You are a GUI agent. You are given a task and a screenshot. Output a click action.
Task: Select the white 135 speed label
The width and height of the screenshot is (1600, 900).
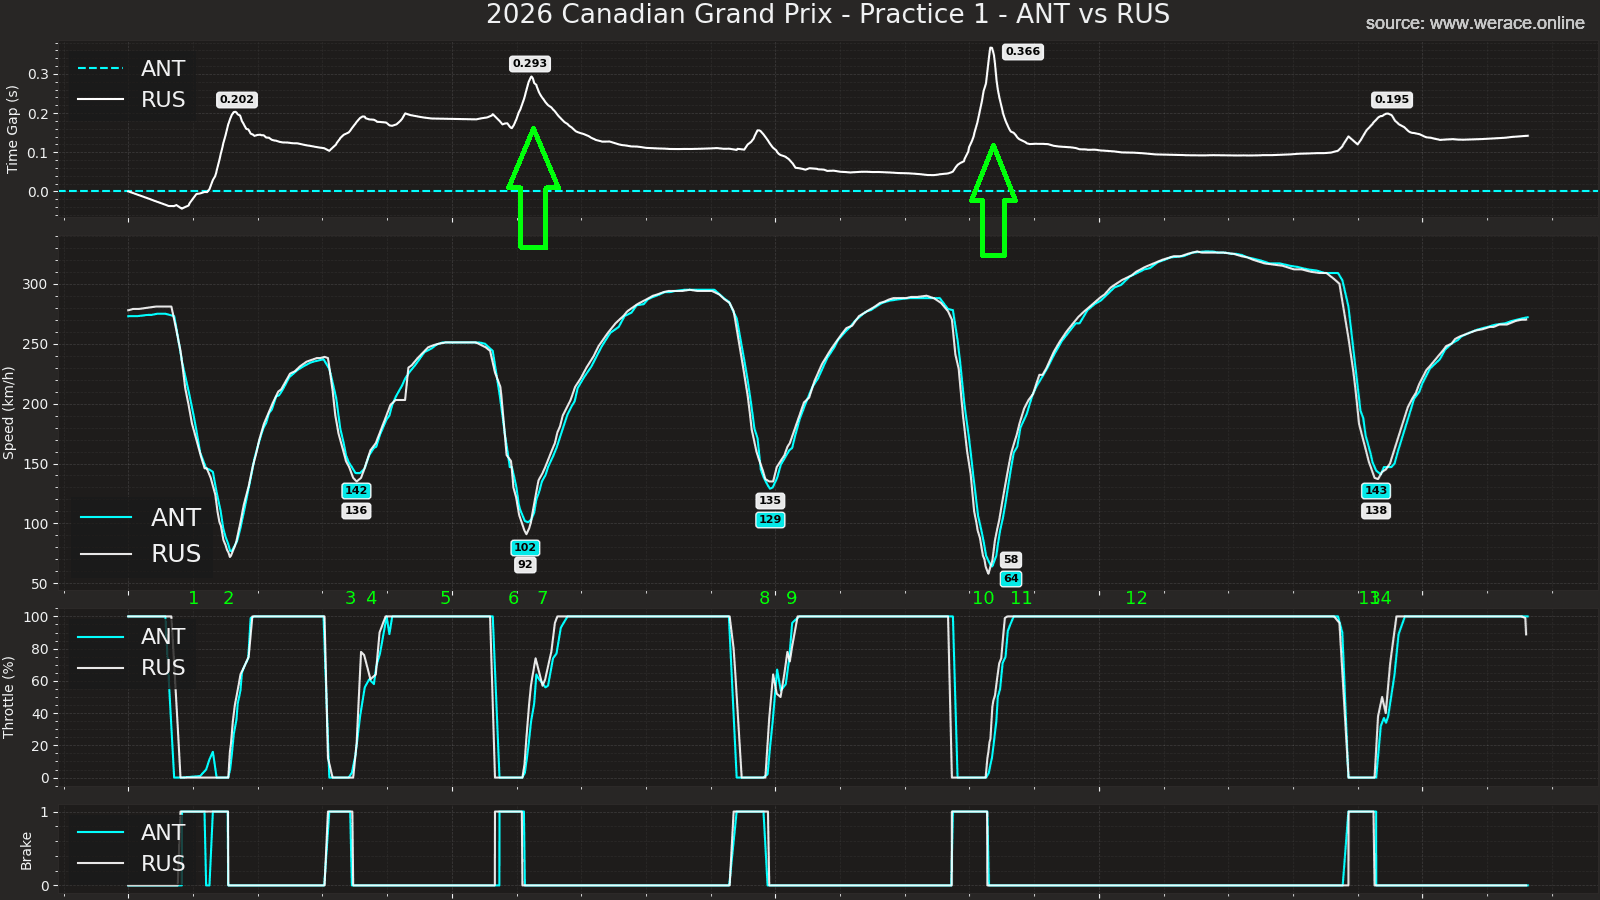(x=770, y=500)
